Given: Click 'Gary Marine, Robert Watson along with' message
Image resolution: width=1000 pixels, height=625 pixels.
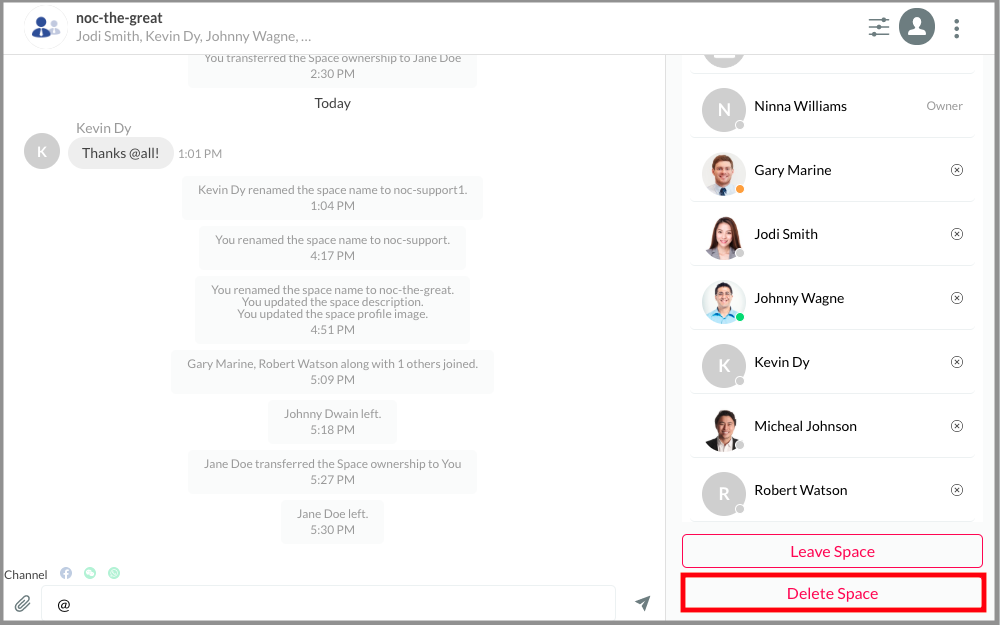Looking at the screenshot, I should (332, 372).
